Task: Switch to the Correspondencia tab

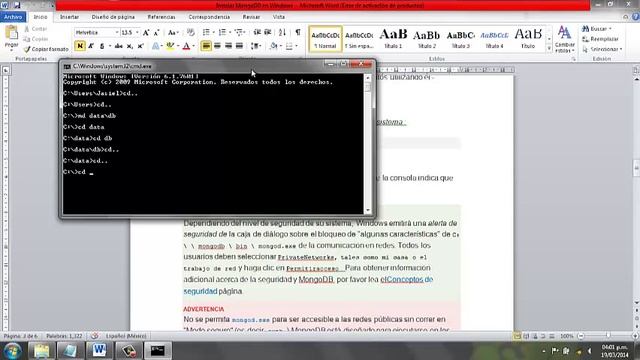Action: [209, 17]
